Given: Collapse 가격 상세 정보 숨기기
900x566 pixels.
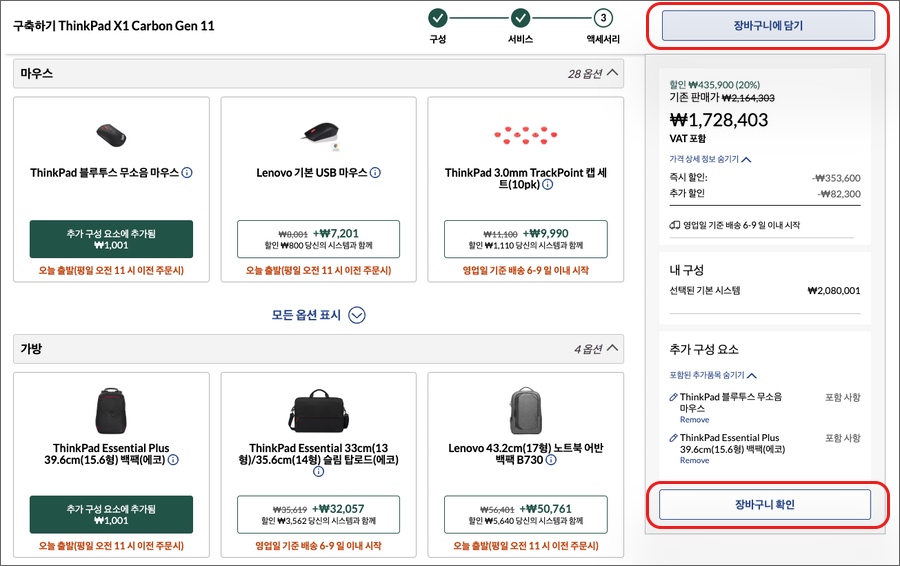Looking at the screenshot, I should click(x=710, y=159).
